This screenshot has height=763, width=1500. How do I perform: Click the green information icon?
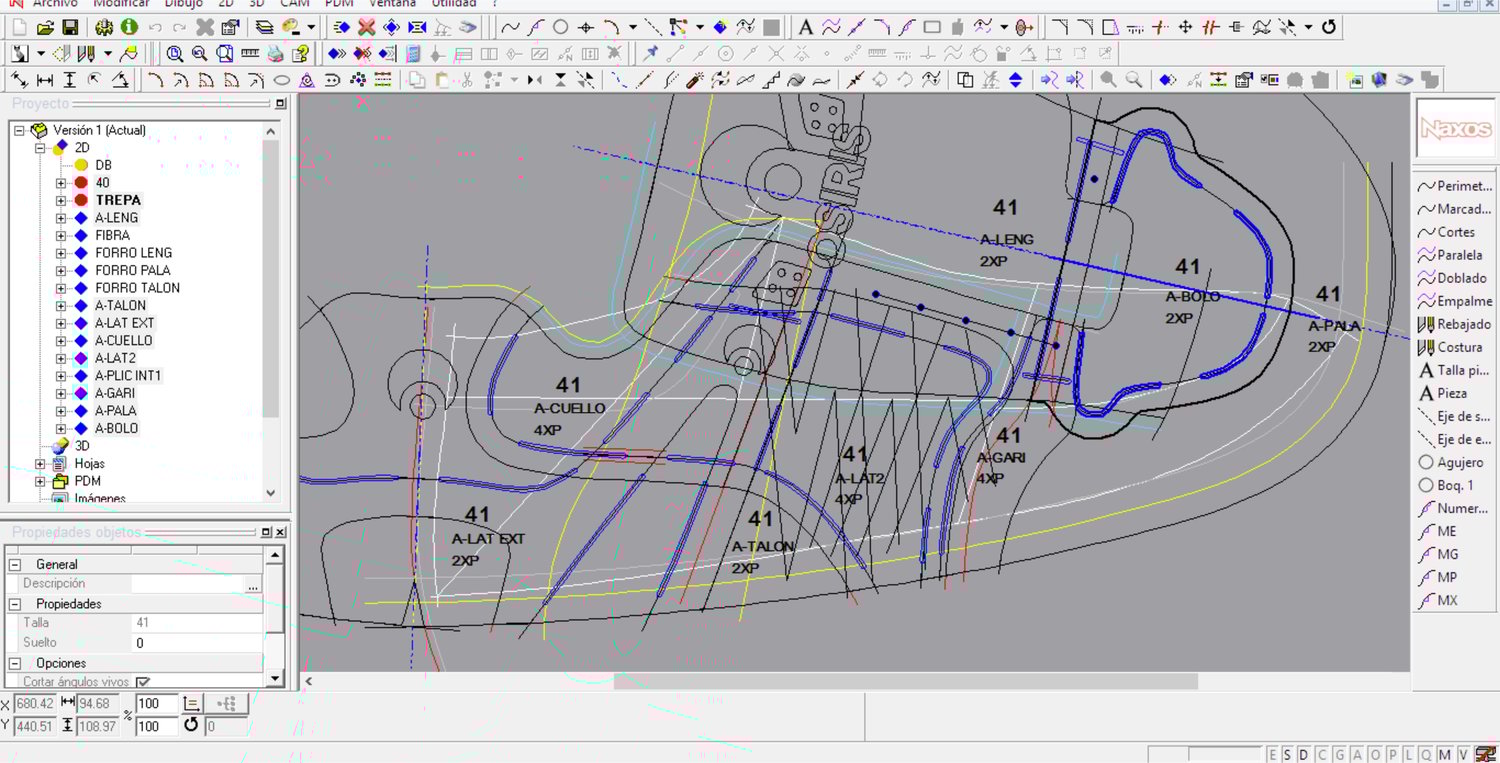(x=129, y=27)
